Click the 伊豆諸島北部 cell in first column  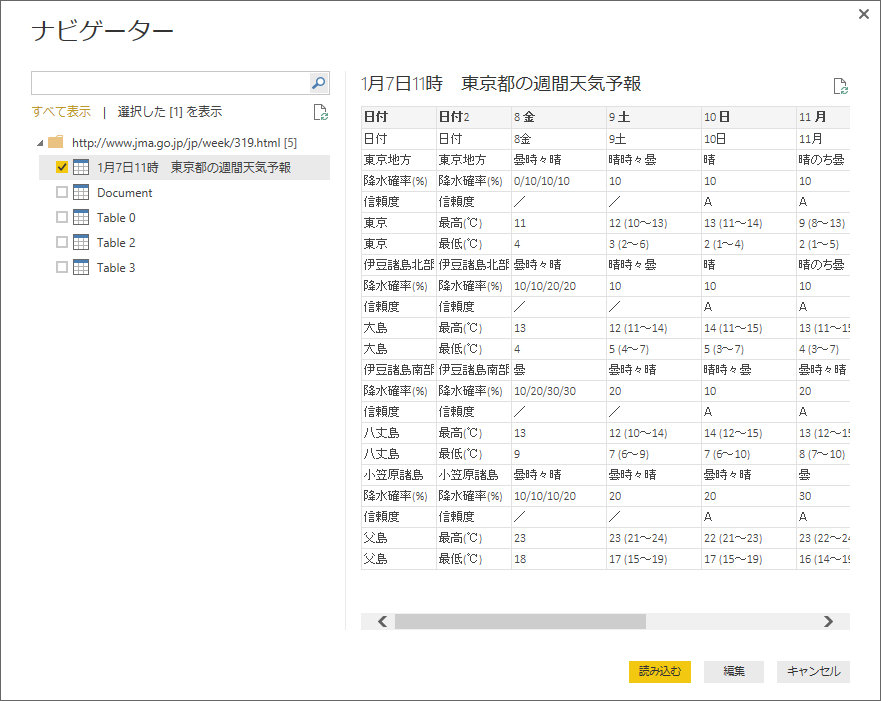(398, 265)
